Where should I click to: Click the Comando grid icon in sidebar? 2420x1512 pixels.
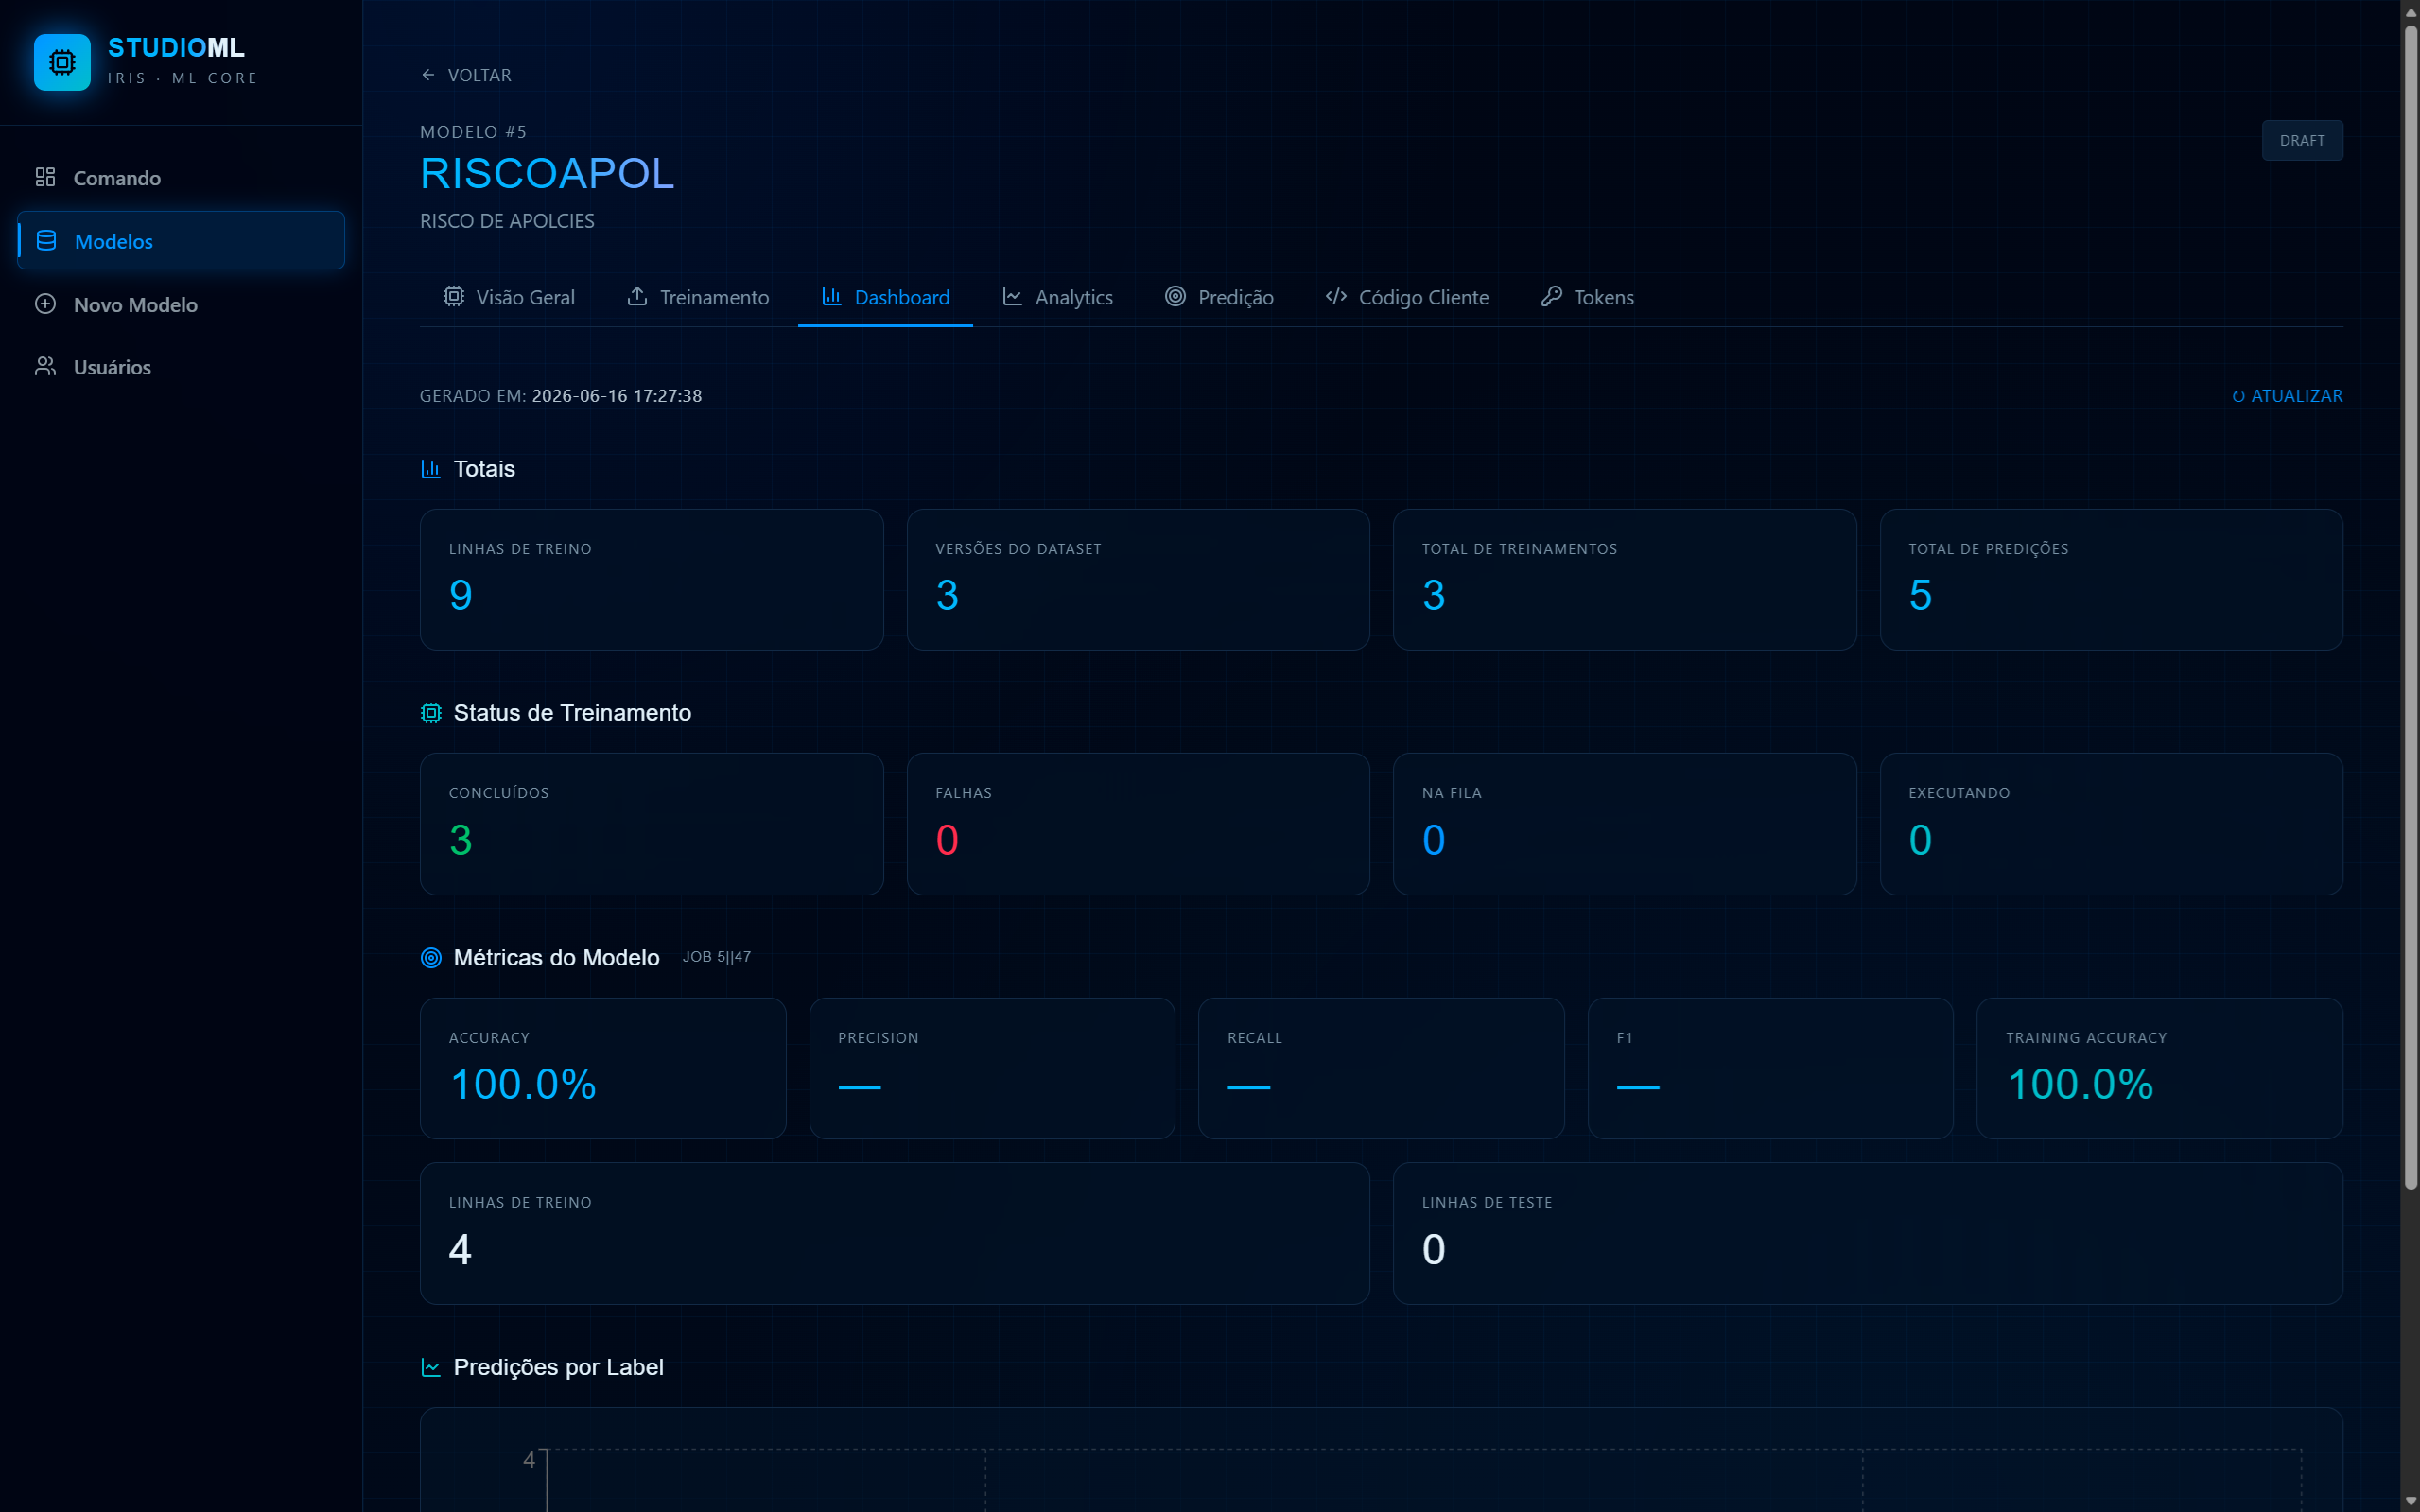click(x=45, y=177)
